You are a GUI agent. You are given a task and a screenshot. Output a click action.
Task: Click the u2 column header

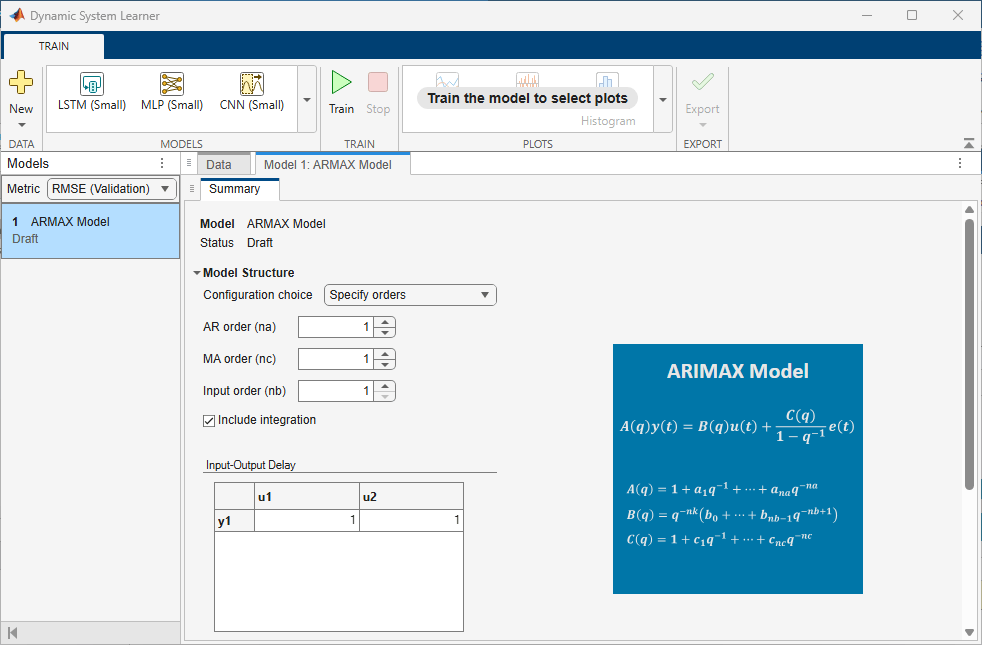point(411,496)
